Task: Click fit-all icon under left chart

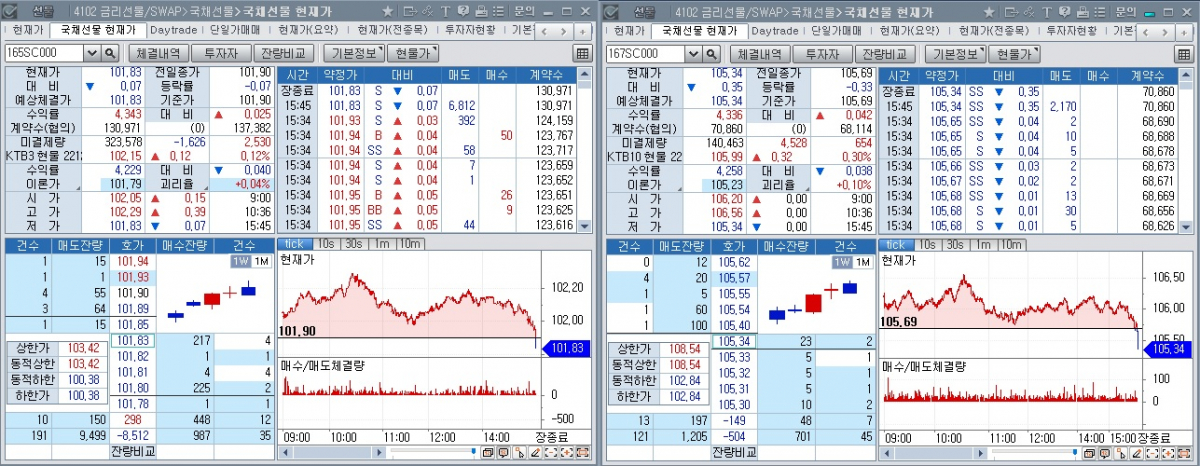Action: pyautogui.click(x=583, y=452)
